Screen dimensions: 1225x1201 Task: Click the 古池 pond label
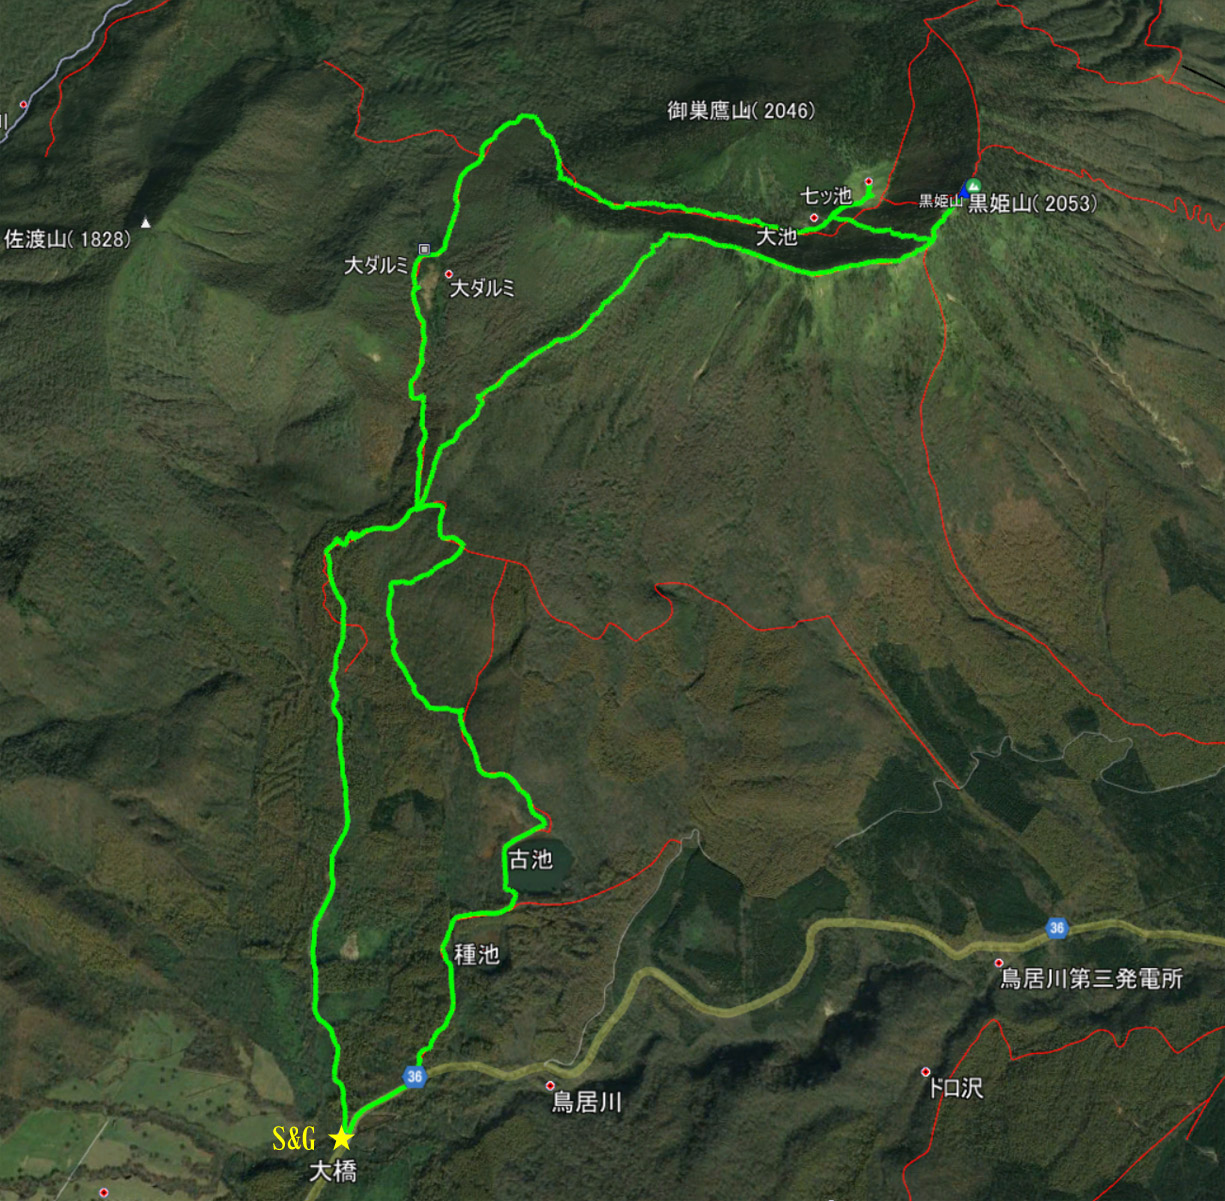pyautogui.click(x=531, y=859)
